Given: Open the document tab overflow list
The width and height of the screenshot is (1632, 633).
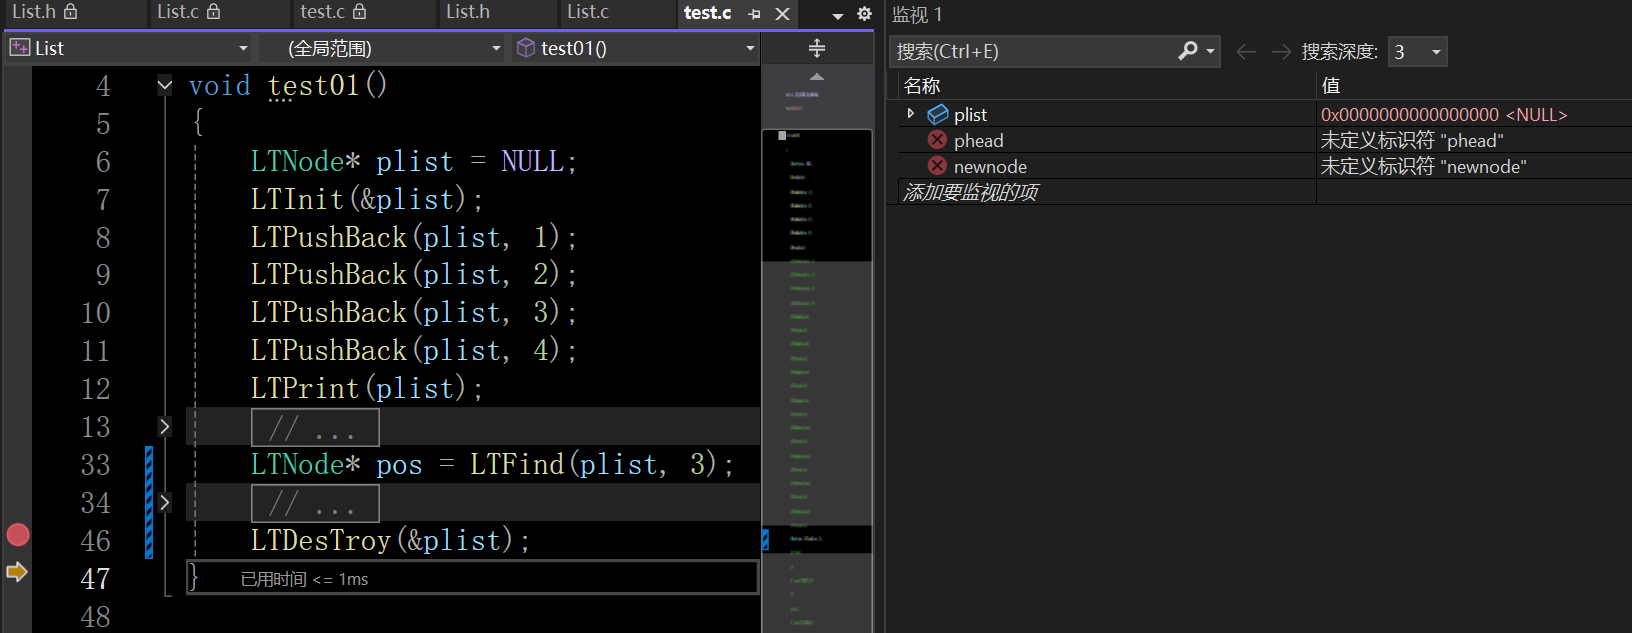Looking at the screenshot, I should click(x=838, y=15).
